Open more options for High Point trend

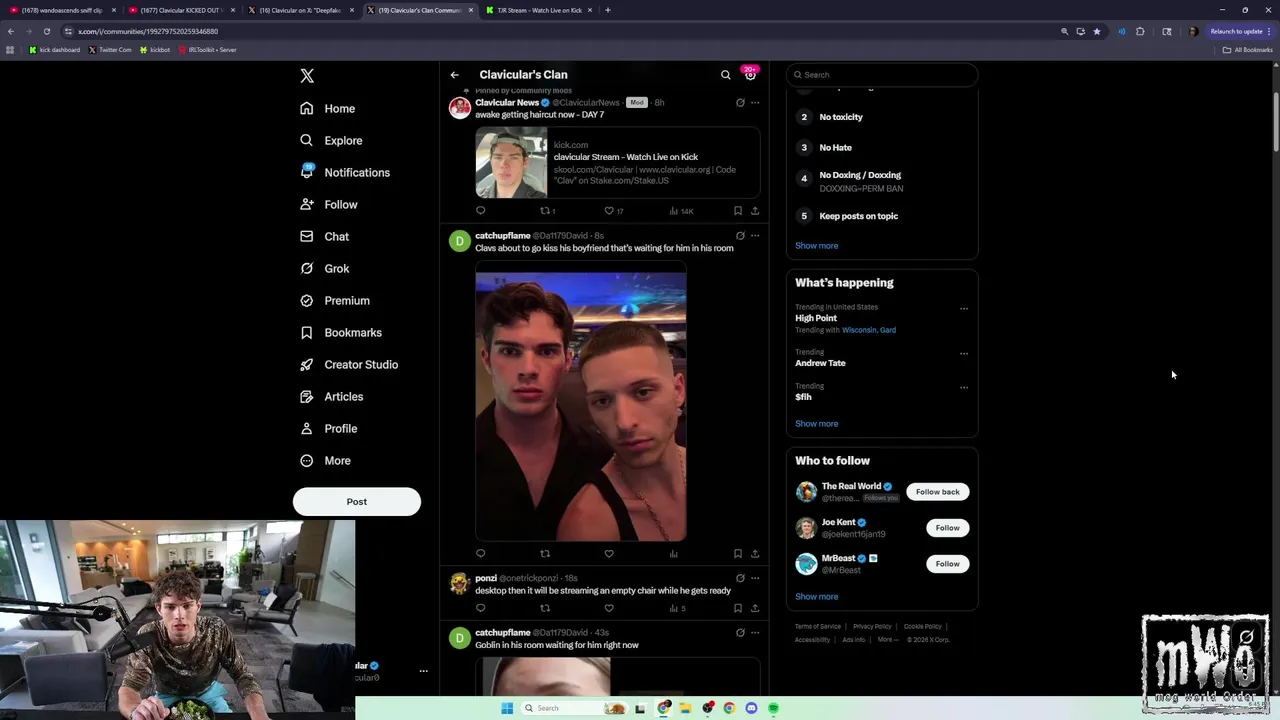coord(964,308)
